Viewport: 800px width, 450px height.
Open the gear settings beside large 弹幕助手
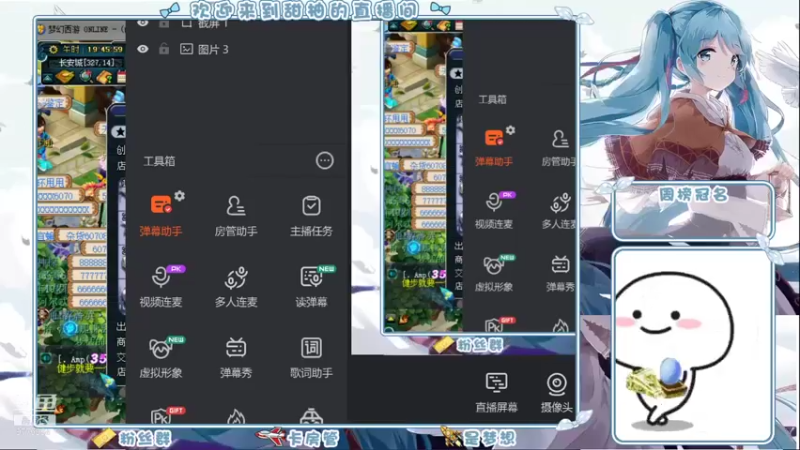[x=180, y=195]
